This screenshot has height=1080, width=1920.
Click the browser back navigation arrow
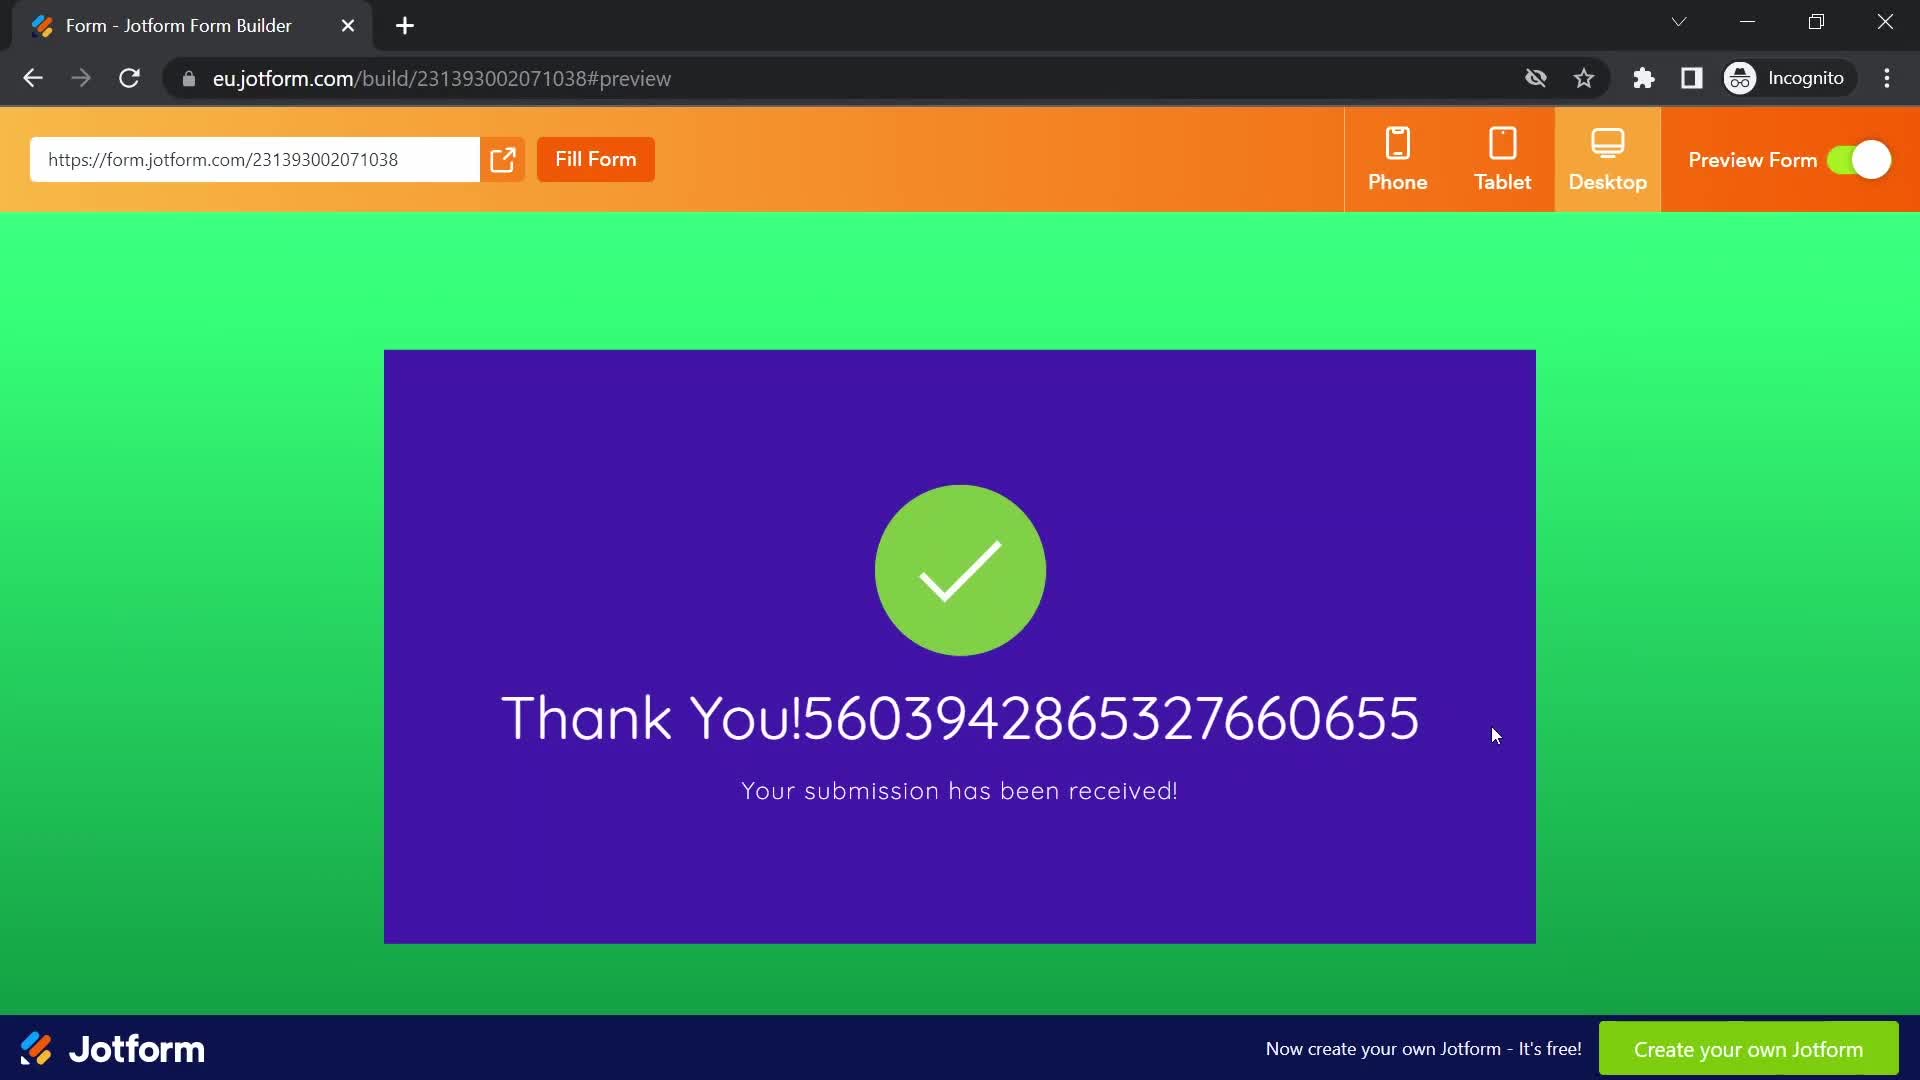click(x=32, y=79)
